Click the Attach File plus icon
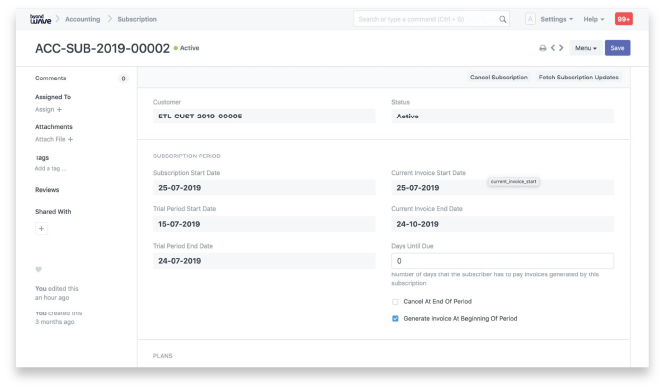The width and height of the screenshot is (666, 390). click(71, 139)
